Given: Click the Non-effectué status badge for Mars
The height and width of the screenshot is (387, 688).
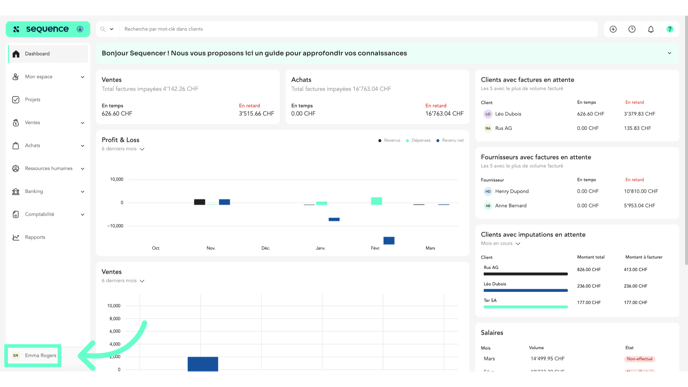Looking at the screenshot, I should [x=639, y=359].
